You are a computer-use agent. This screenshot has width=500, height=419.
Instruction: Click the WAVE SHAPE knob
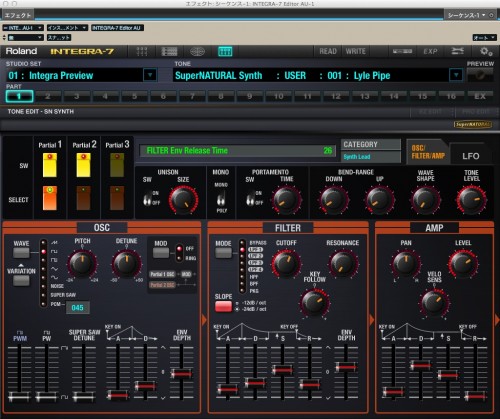pos(426,200)
